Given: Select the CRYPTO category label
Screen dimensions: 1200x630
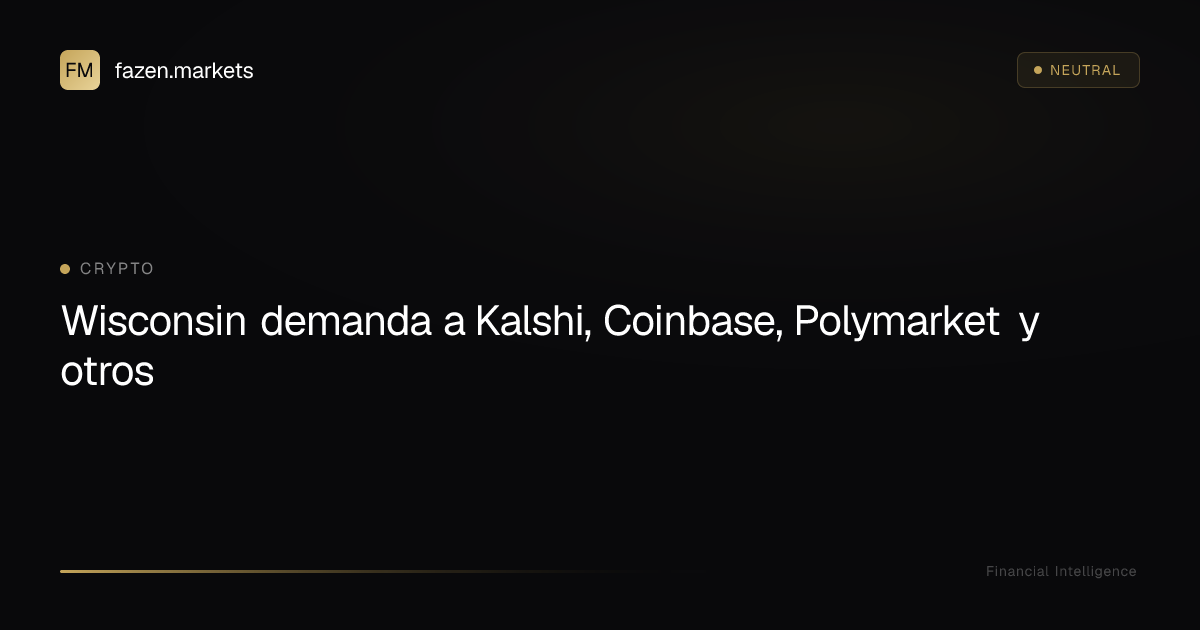Looking at the screenshot, I should (x=117, y=269).
